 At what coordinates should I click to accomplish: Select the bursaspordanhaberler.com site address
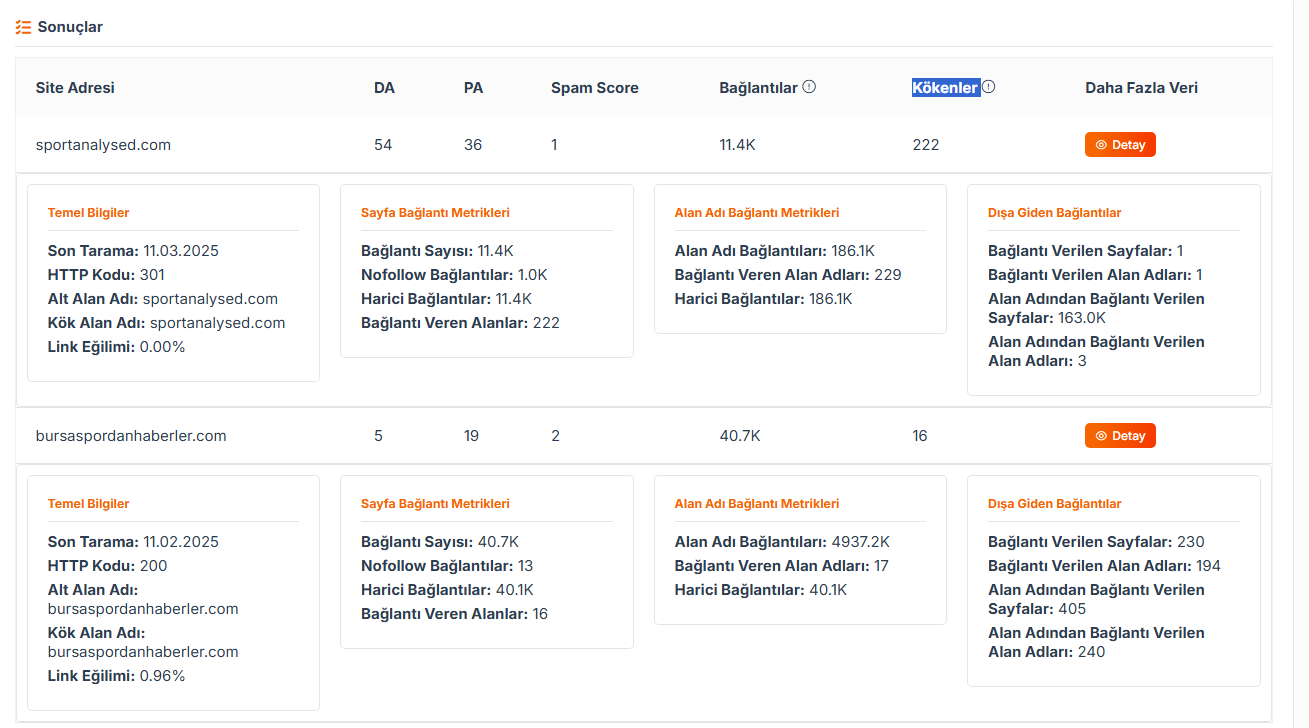pos(131,436)
